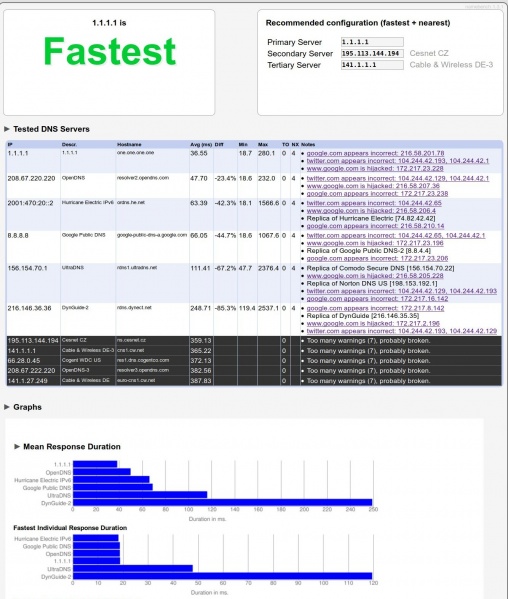The height and width of the screenshot is (599, 508).
Task: Open twitter.com incorrect link in 8.8.8.8 row
Action: pyautogui.click(x=396, y=236)
